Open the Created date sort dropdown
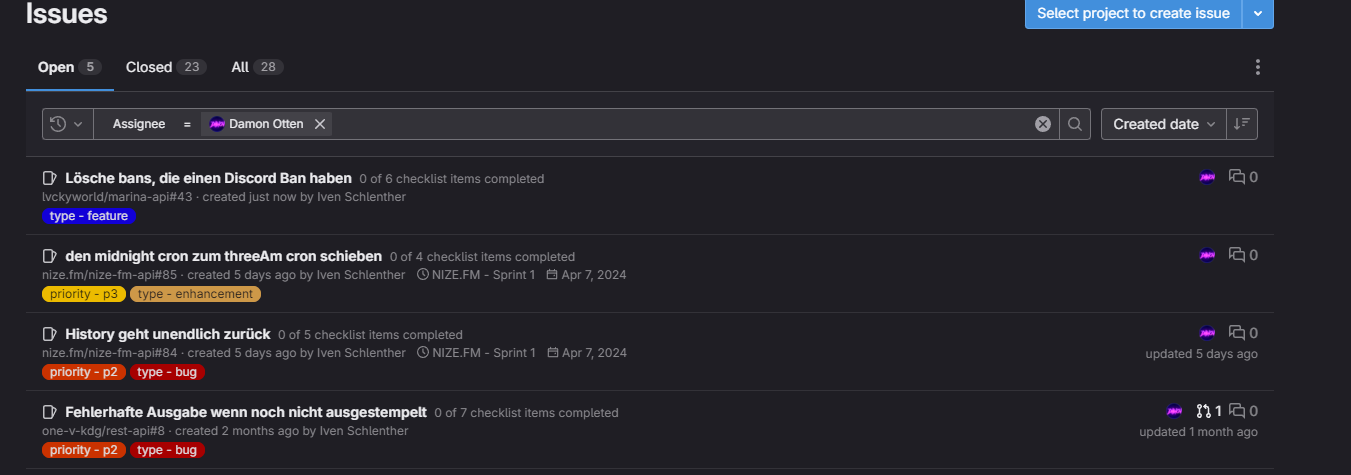The image size is (1351, 475). click(1164, 124)
